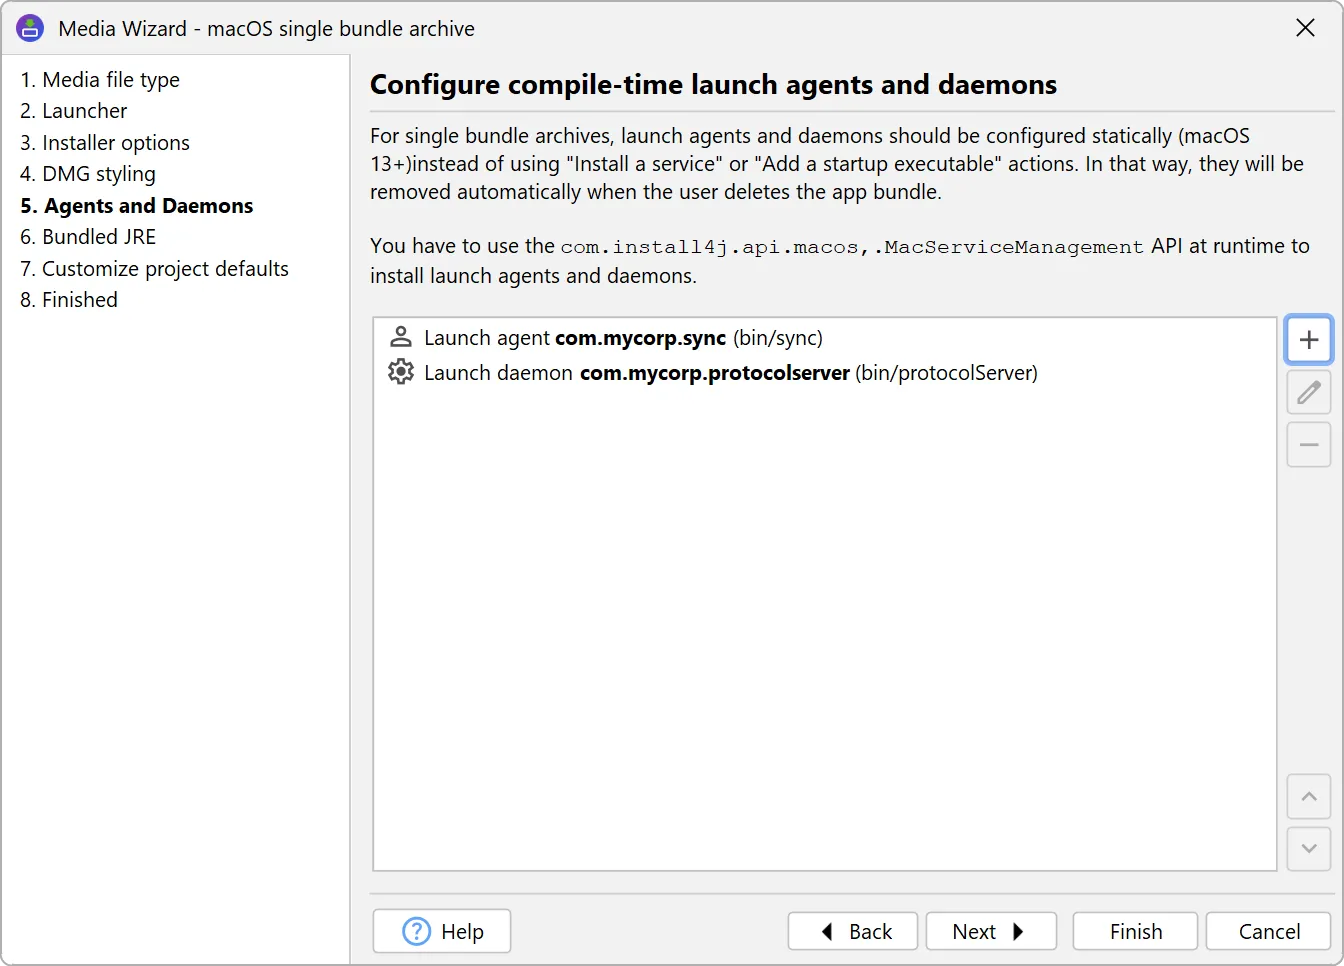The image size is (1344, 966).
Task: Click the gear icon beside com.mycorp.protocolserver
Action: (x=400, y=371)
